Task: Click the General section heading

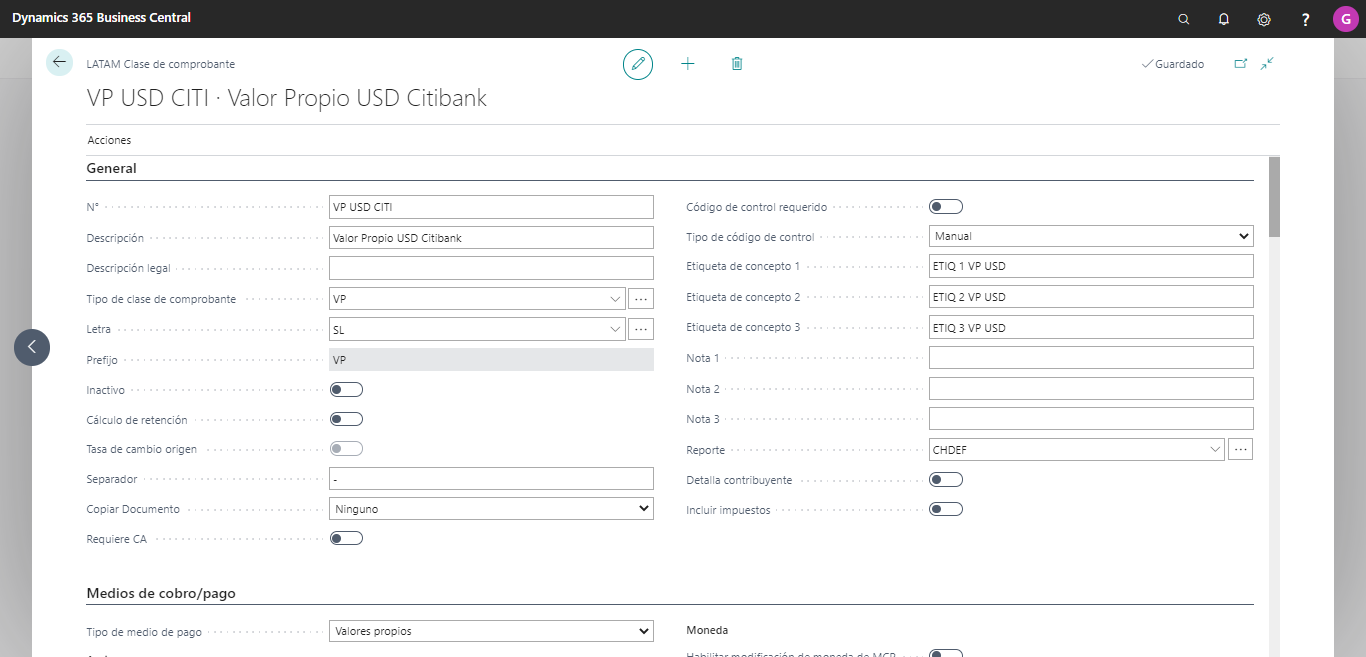Action: pos(112,168)
